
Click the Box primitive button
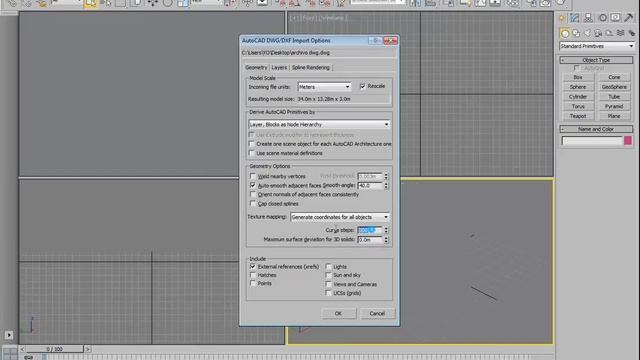(578, 77)
